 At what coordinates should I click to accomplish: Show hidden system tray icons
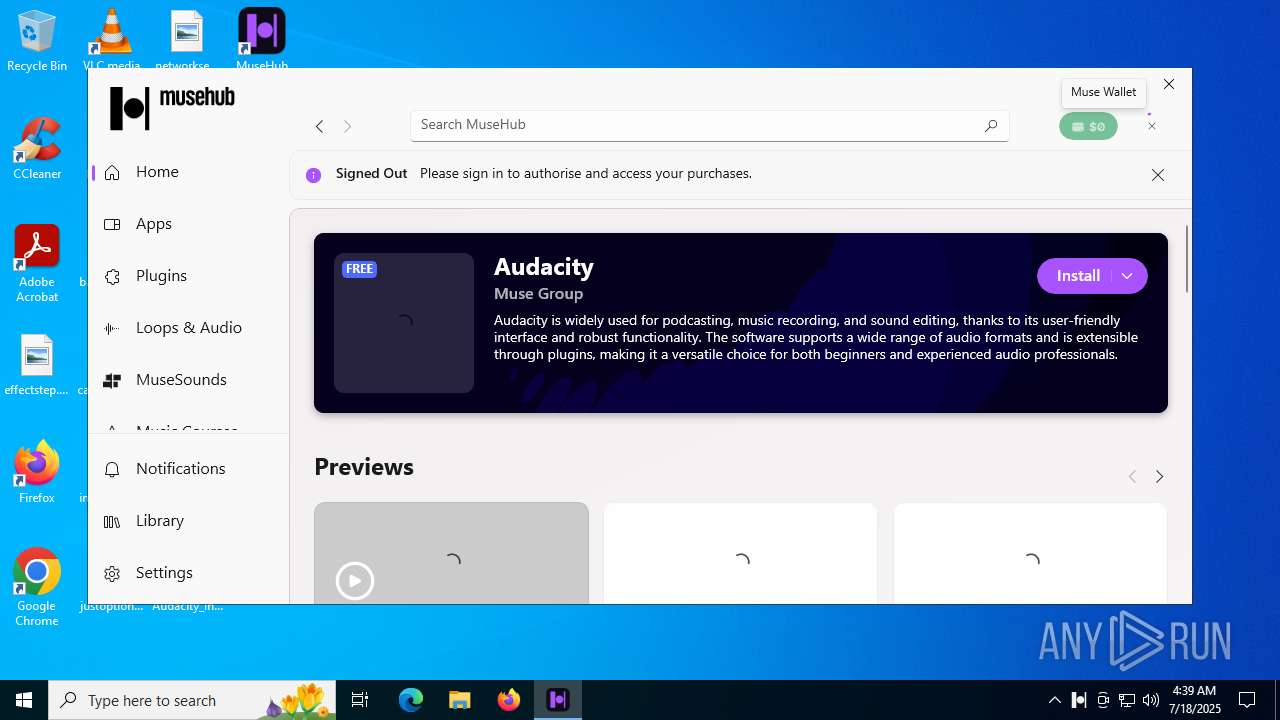coord(1055,700)
